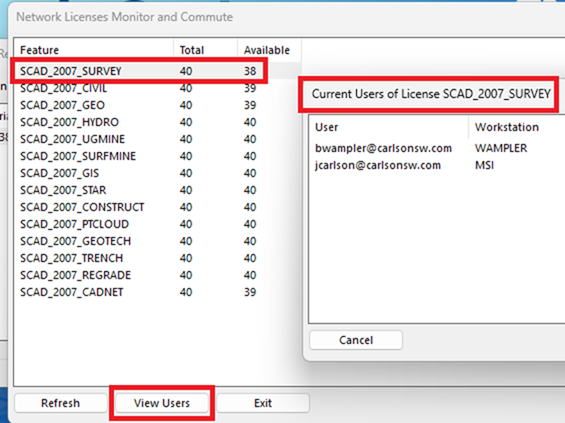Select the SCAD_2007_GEO feature row

[x=157, y=105]
